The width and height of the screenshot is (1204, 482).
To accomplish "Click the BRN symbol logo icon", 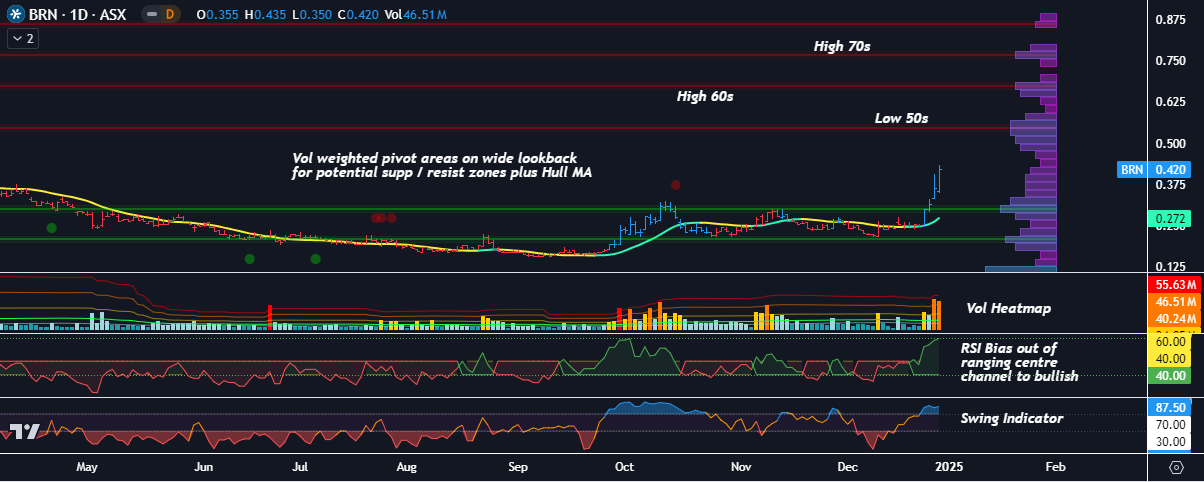I will click(x=15, y=15).
